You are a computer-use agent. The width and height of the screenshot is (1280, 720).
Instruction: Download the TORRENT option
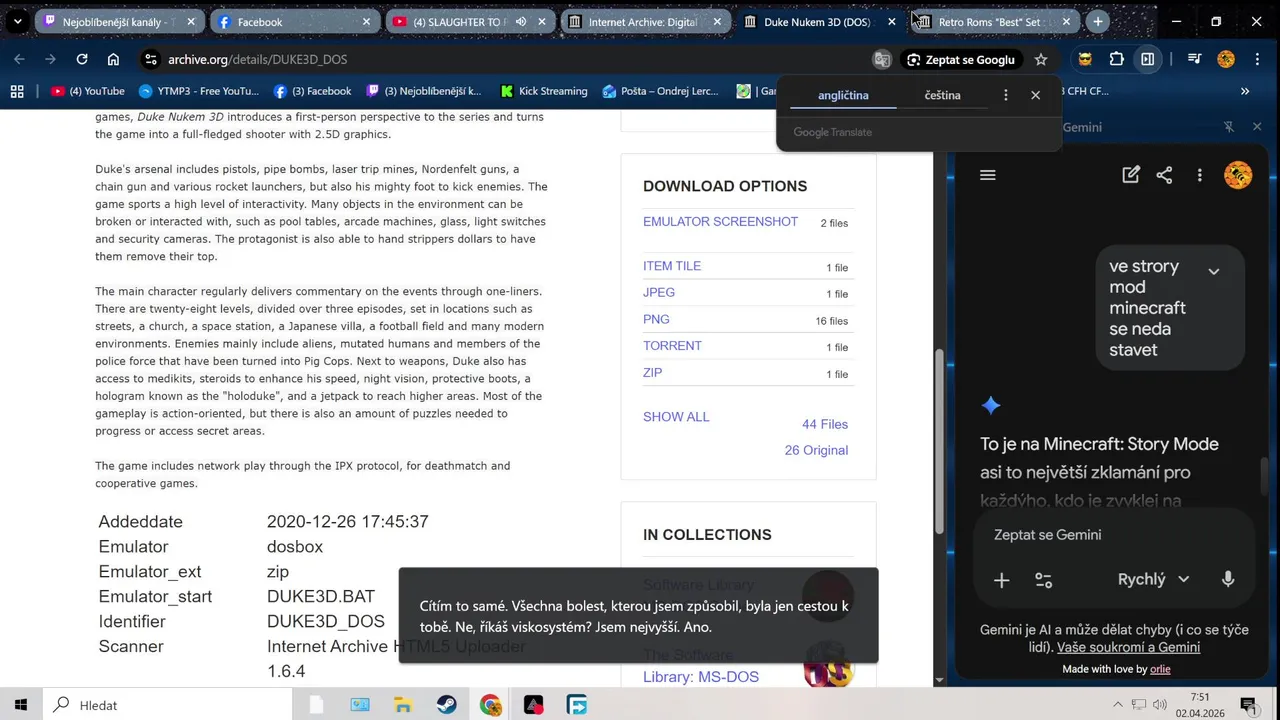click(672, 346)
